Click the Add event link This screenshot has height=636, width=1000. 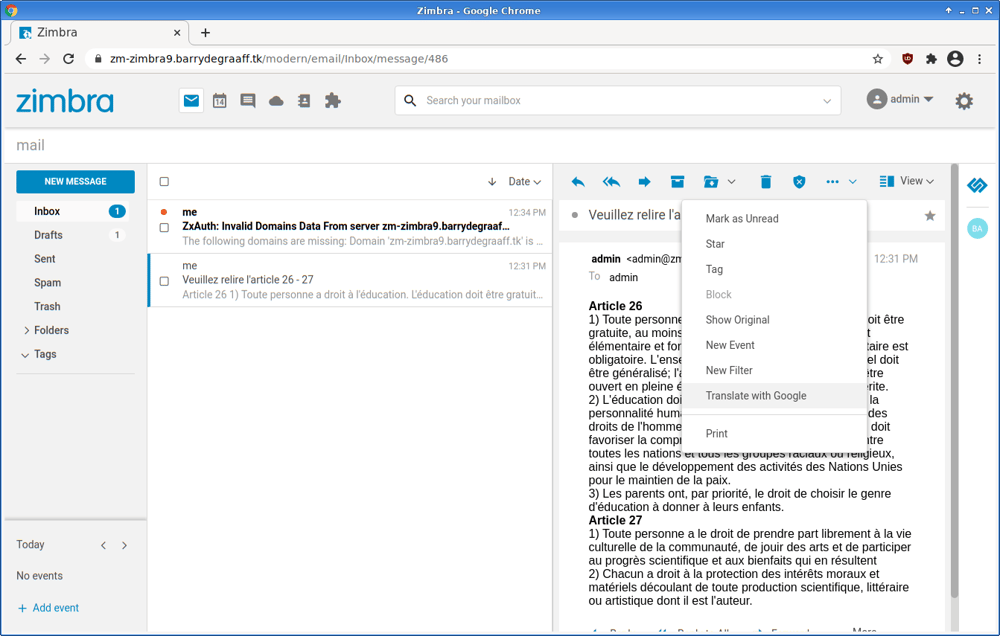point(48,607)
